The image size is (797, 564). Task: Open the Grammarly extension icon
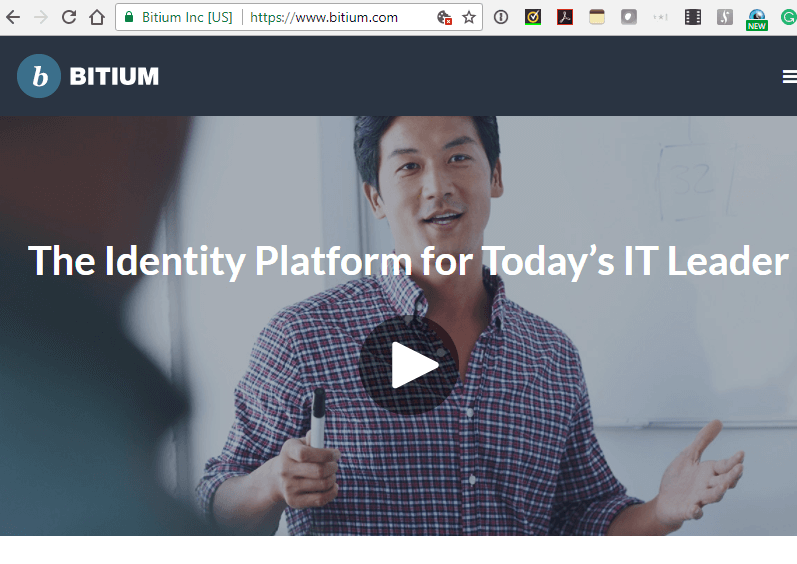pyautogui.click(x=788, y=17)
